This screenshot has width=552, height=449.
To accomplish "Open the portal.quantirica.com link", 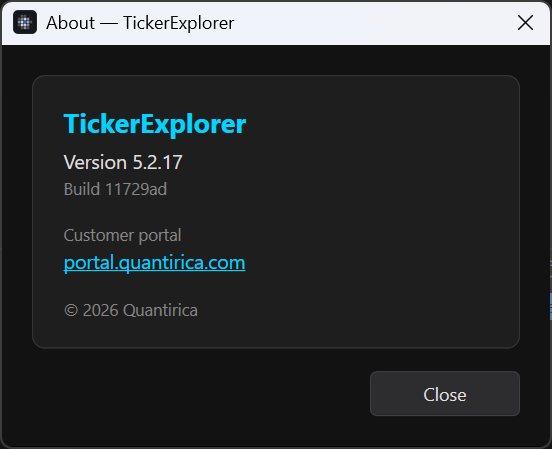I will [154, 263].
